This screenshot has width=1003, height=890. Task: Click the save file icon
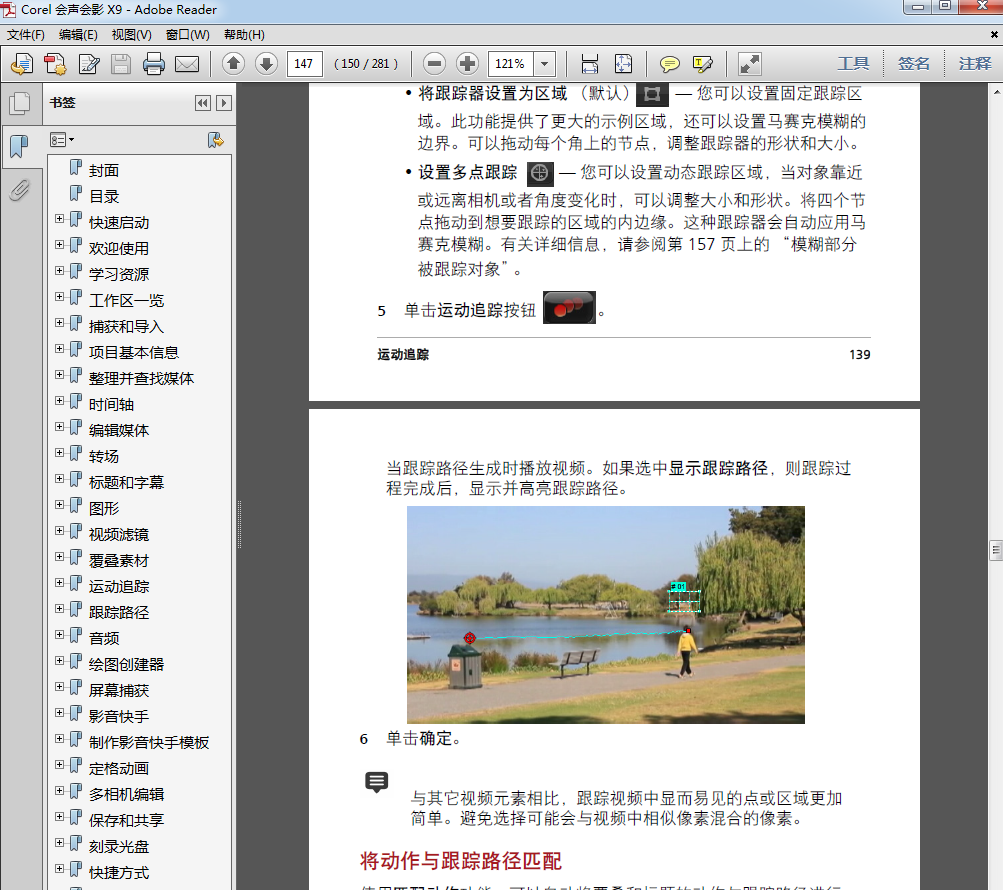[121, 64]
